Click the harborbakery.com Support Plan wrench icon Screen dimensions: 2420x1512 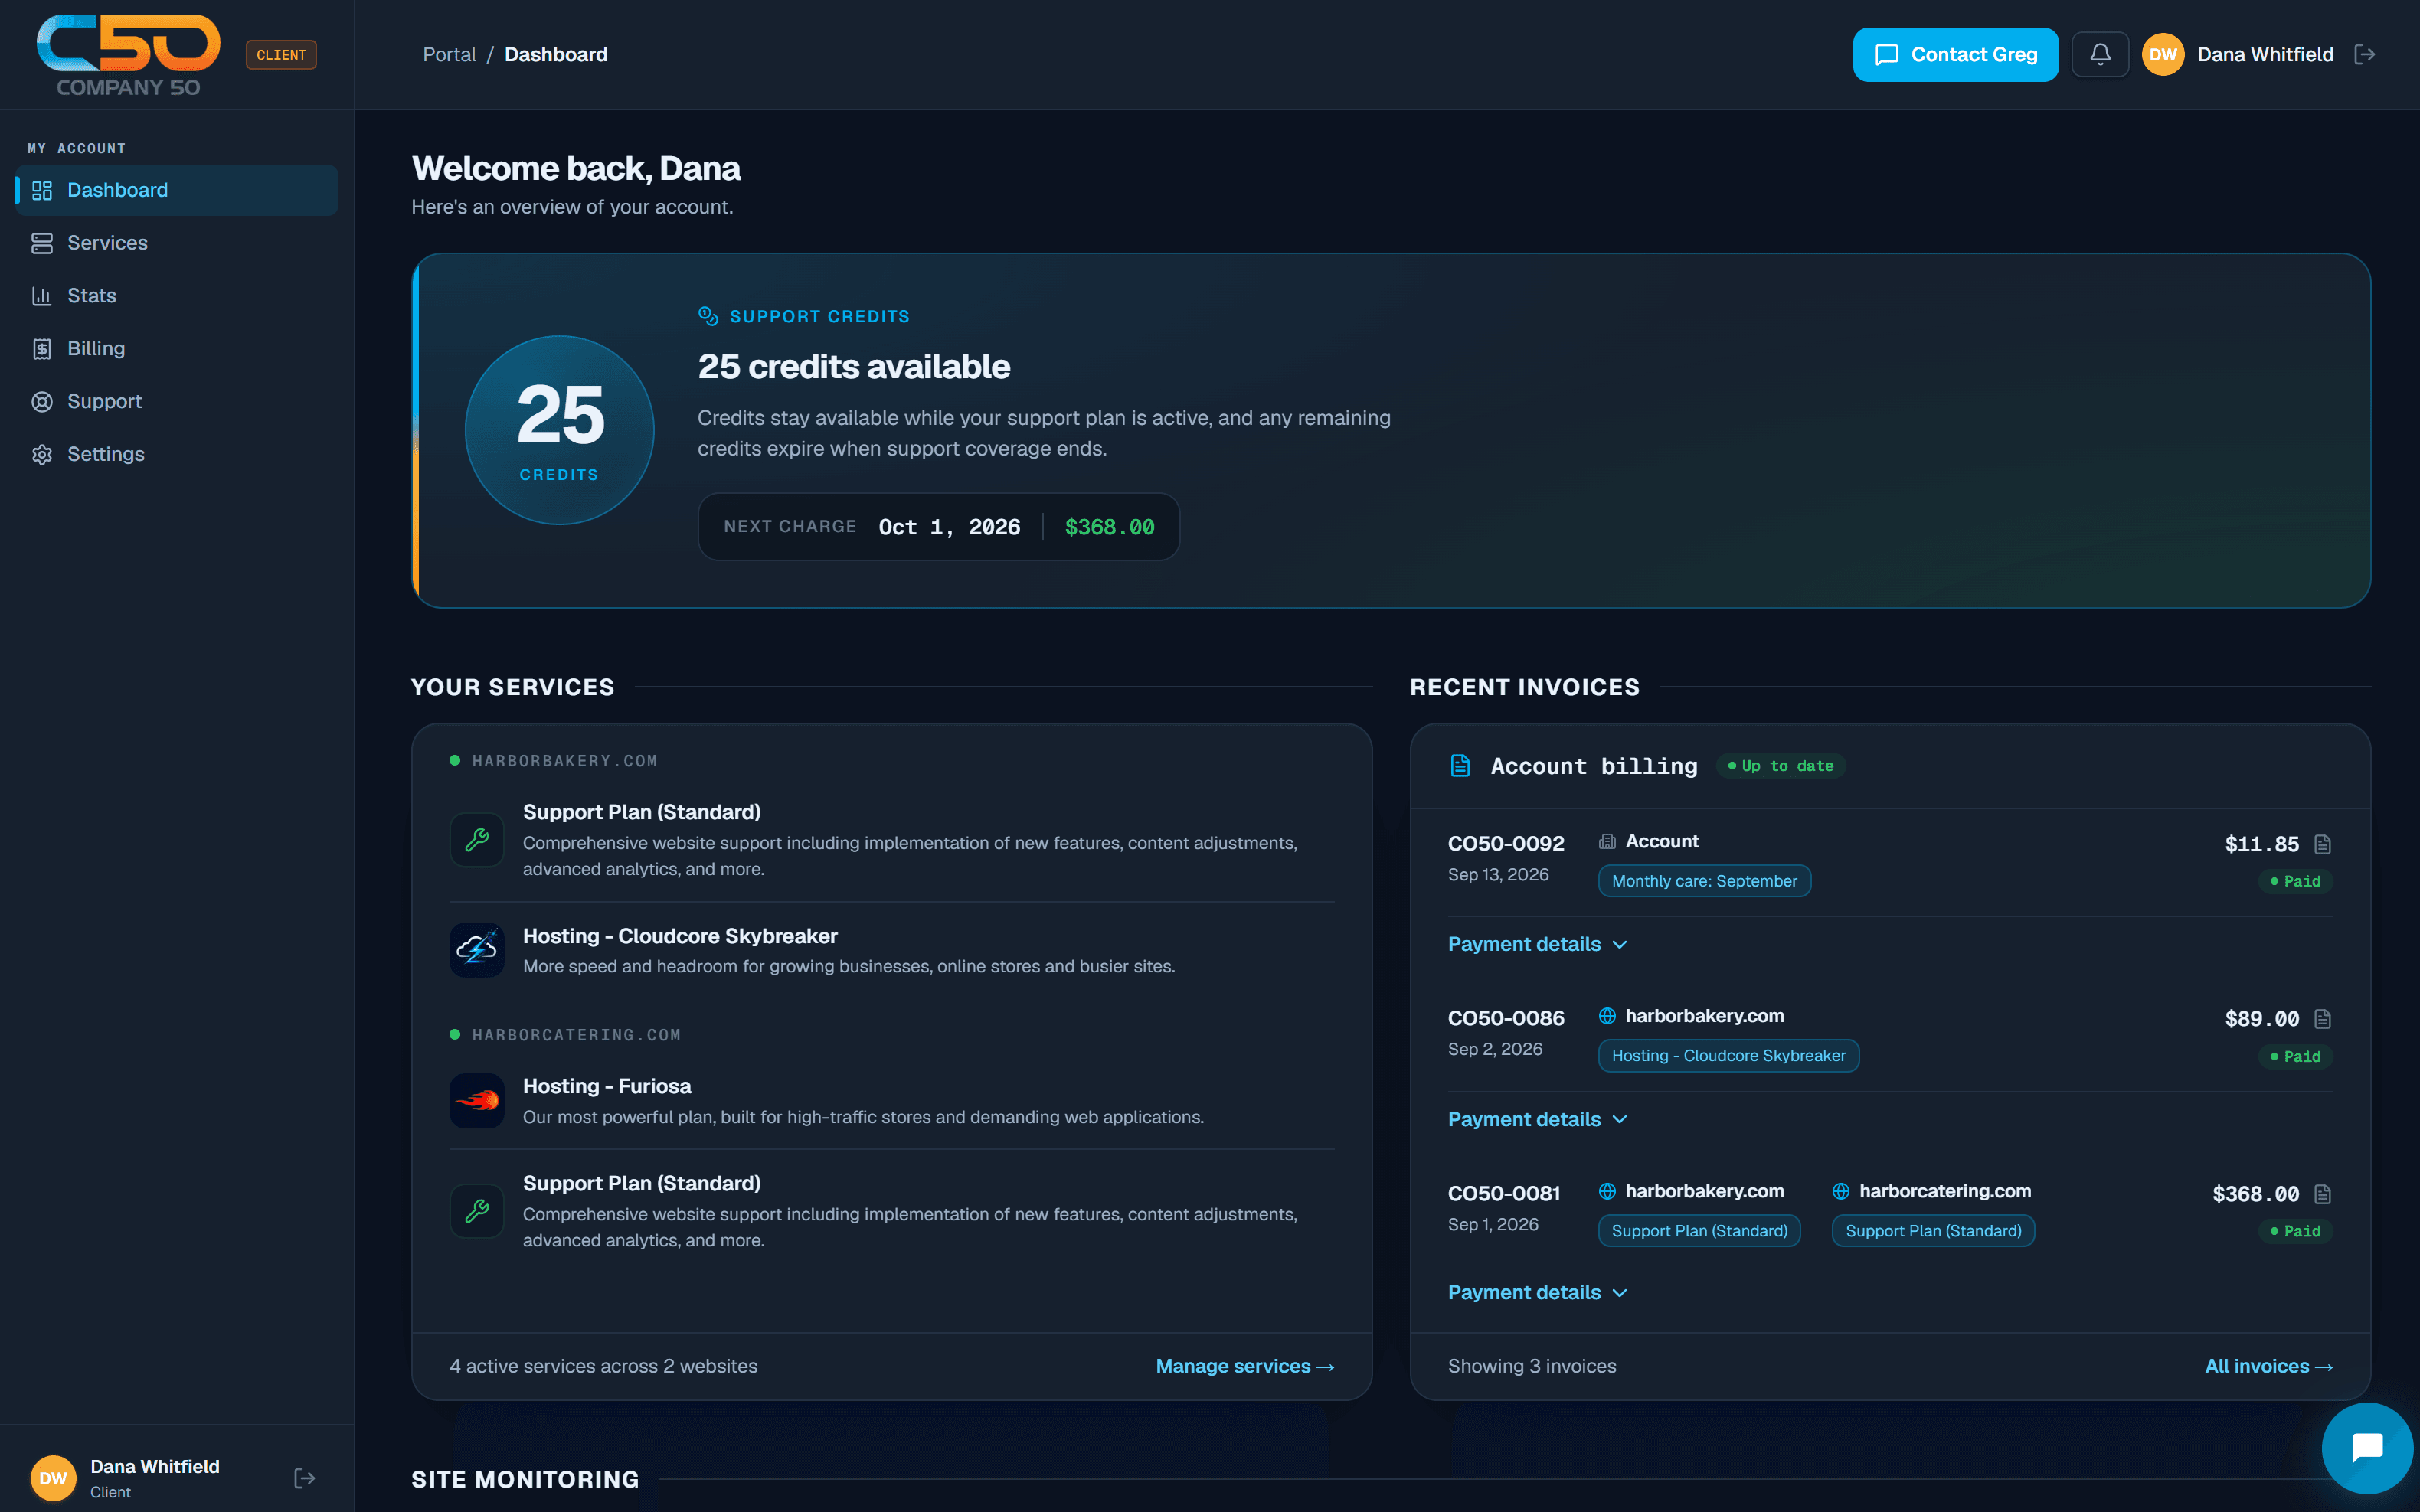tap(477, 839)
